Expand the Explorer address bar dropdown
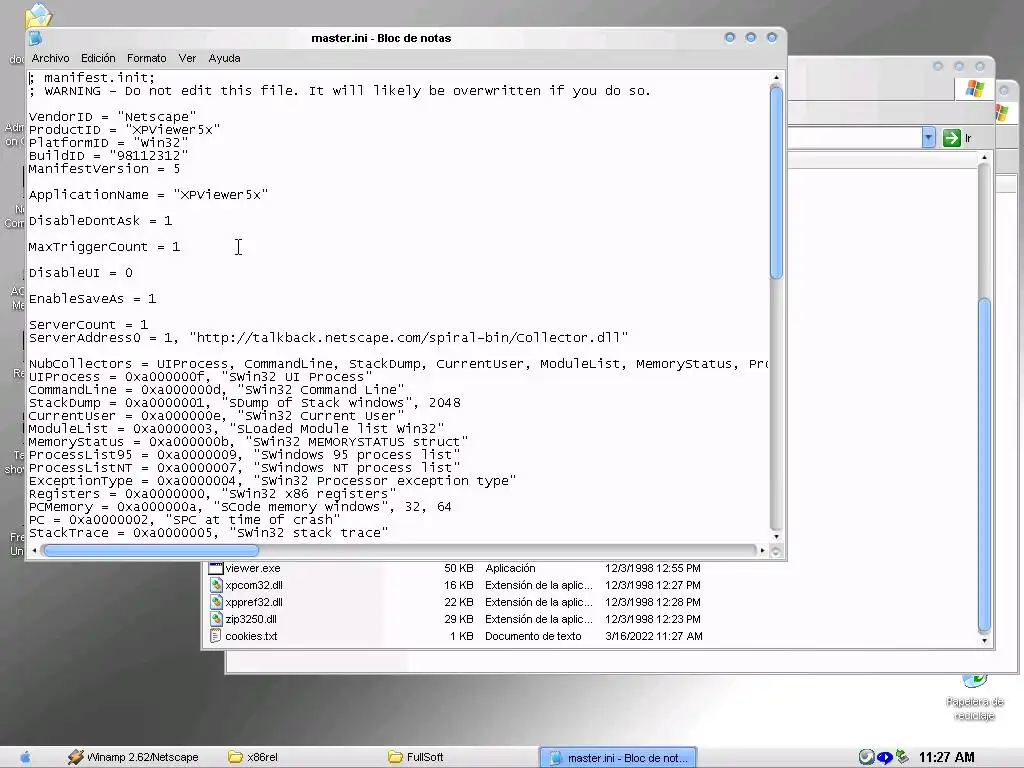This screenshot has height=768, width=1024. [929, 138]
